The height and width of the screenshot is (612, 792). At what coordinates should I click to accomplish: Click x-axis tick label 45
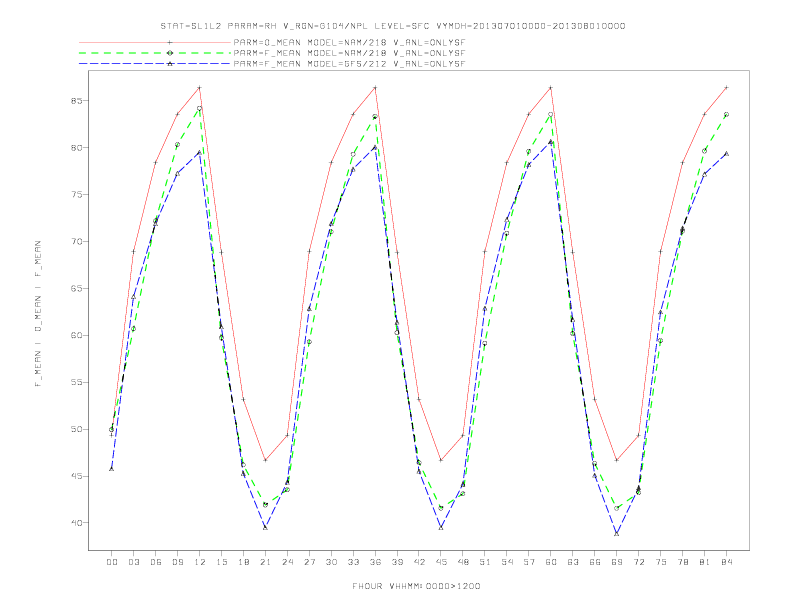441,562
